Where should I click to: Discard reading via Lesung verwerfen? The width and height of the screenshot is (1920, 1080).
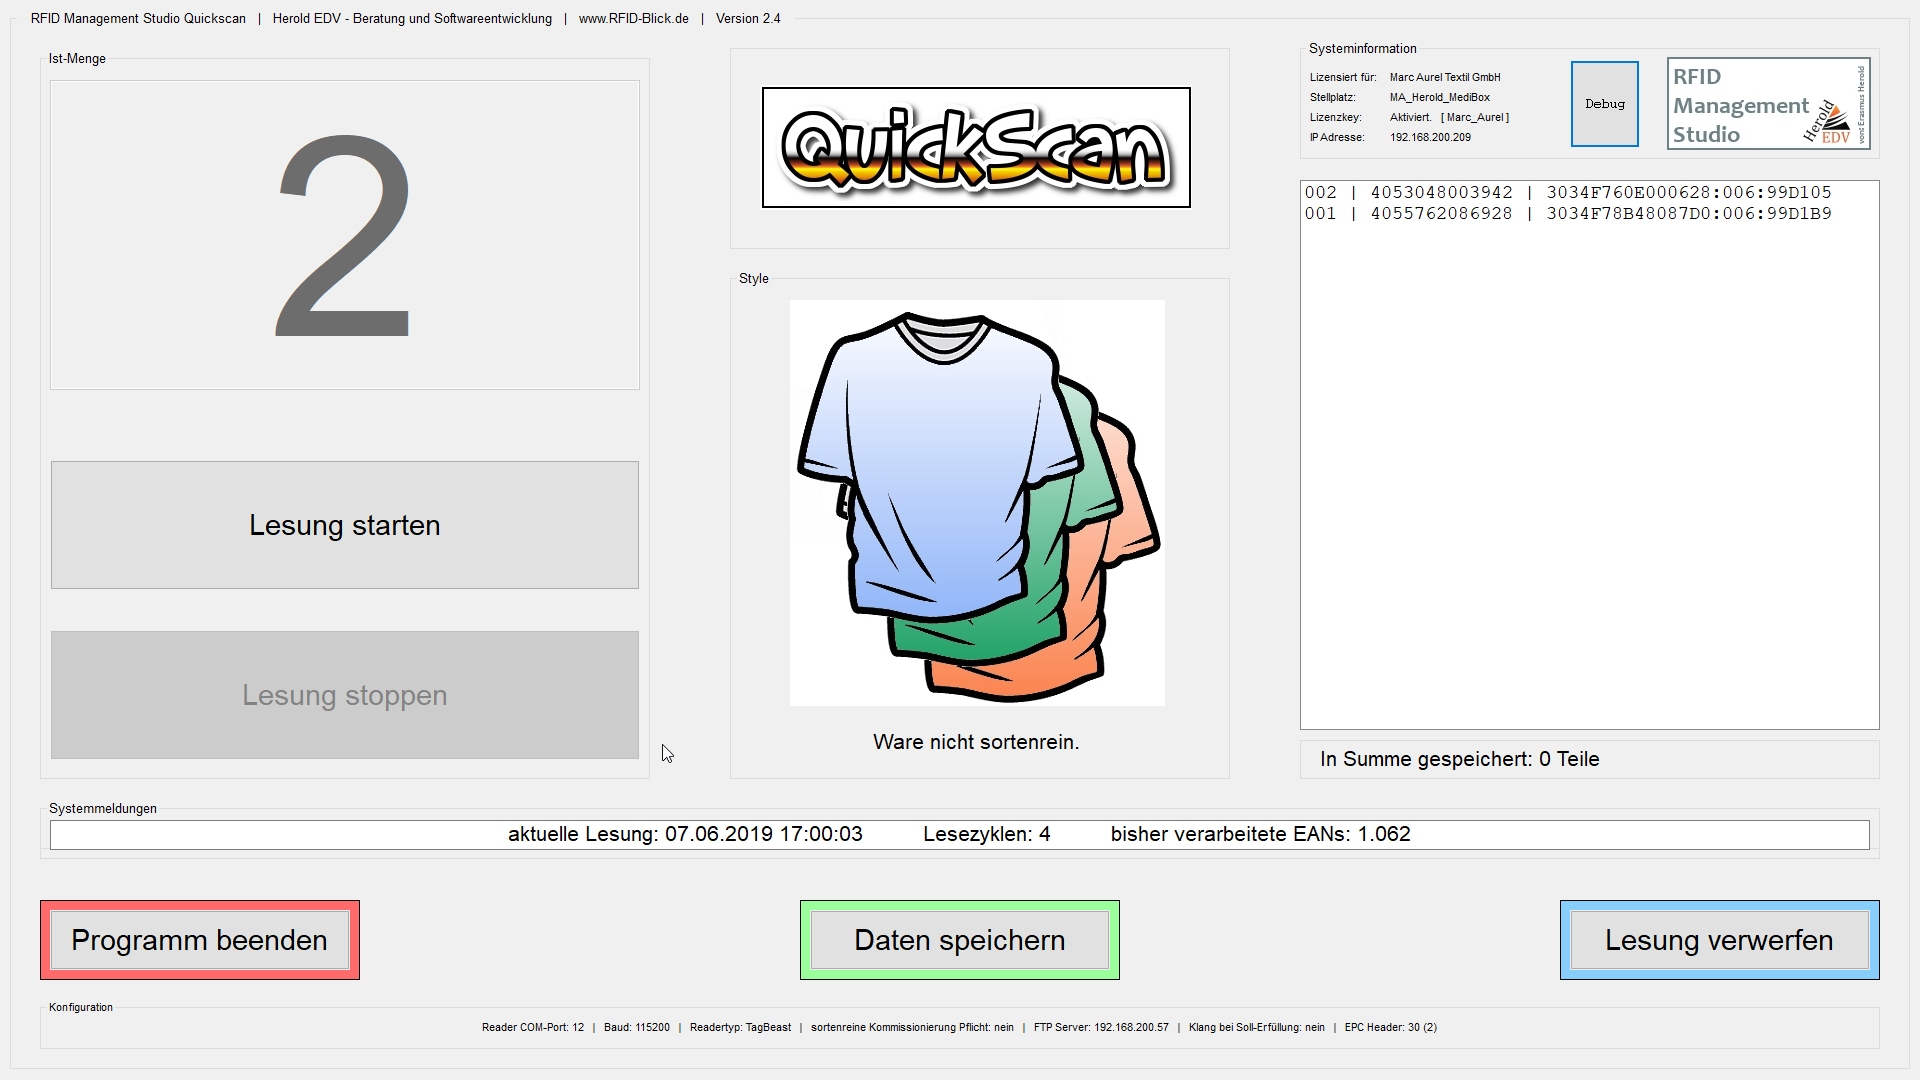pos(1719,940)
